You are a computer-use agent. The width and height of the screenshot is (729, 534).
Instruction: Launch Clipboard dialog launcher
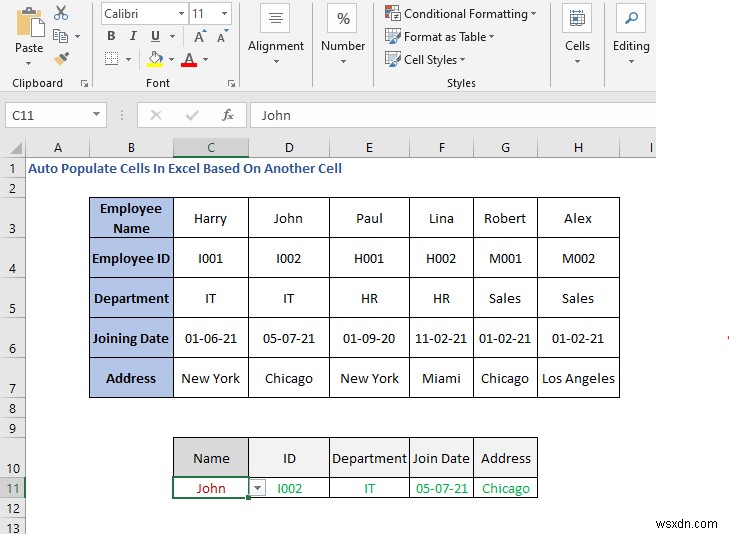(84, 84)
